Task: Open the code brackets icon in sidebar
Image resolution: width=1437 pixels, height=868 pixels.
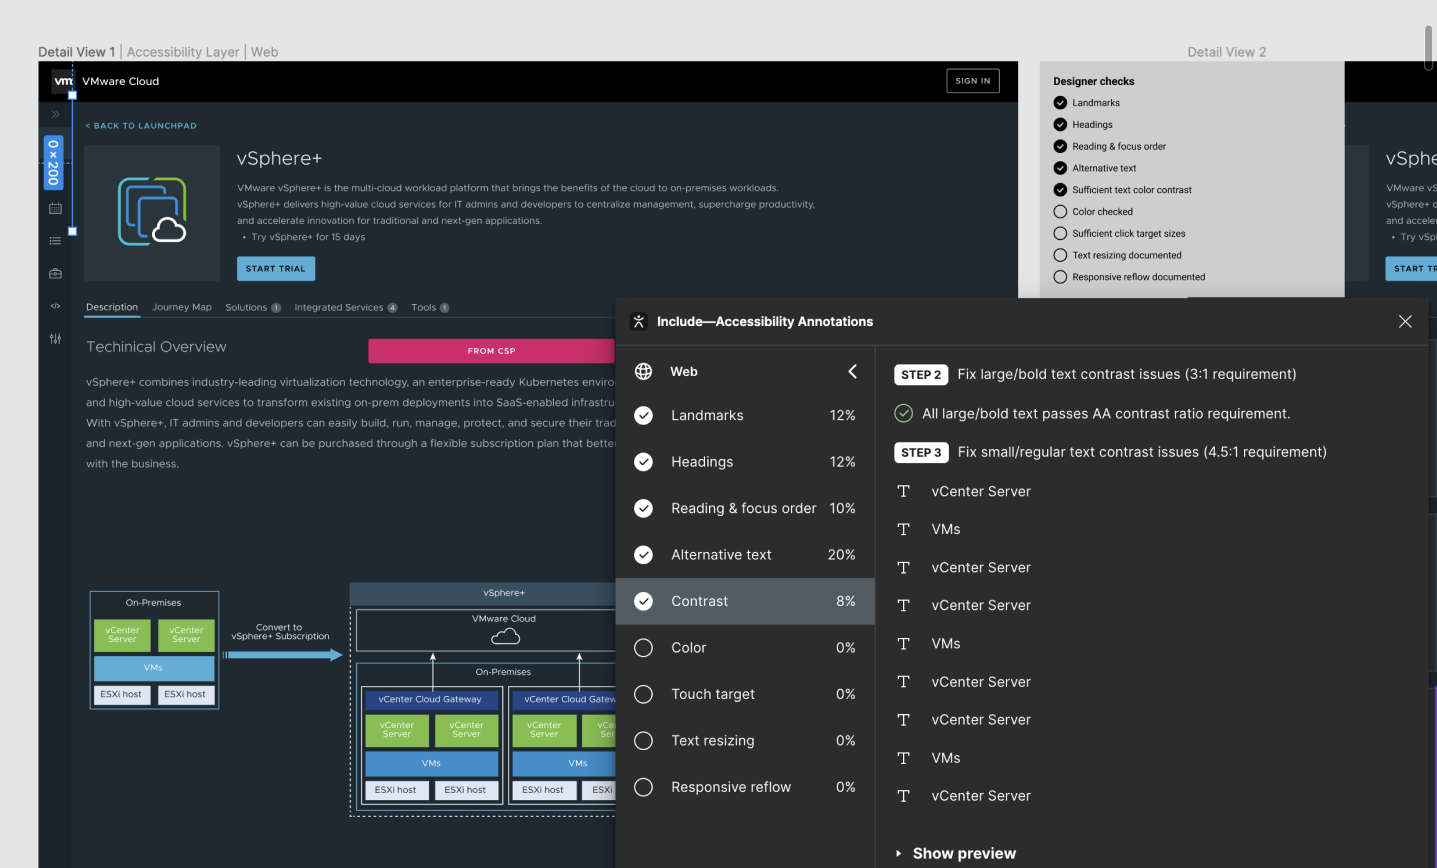Action: click(55, 306)
